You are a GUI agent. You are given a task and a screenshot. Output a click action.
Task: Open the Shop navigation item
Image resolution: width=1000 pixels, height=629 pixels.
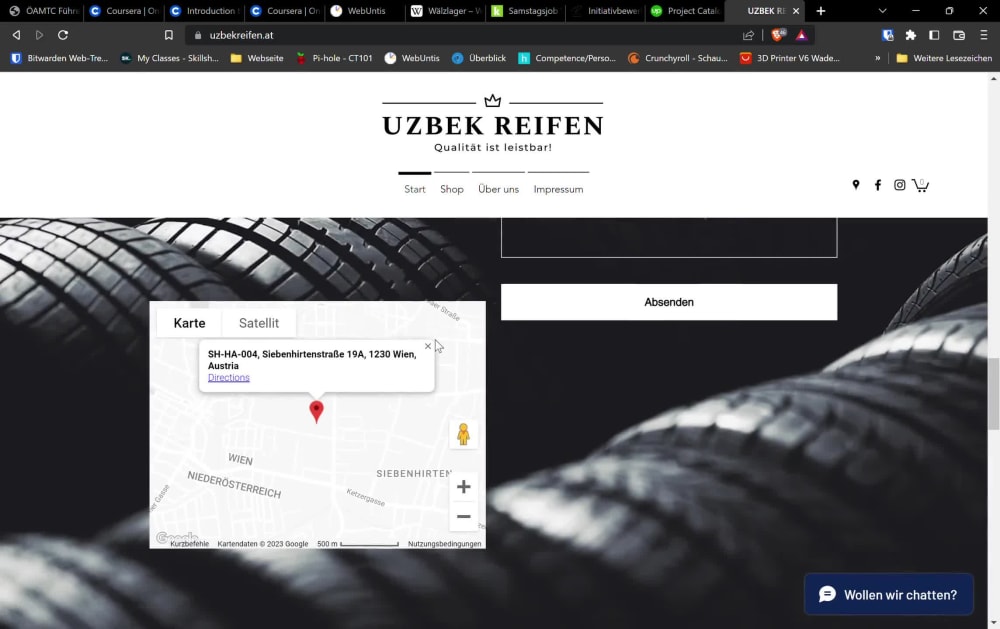[x=452, y=189]
